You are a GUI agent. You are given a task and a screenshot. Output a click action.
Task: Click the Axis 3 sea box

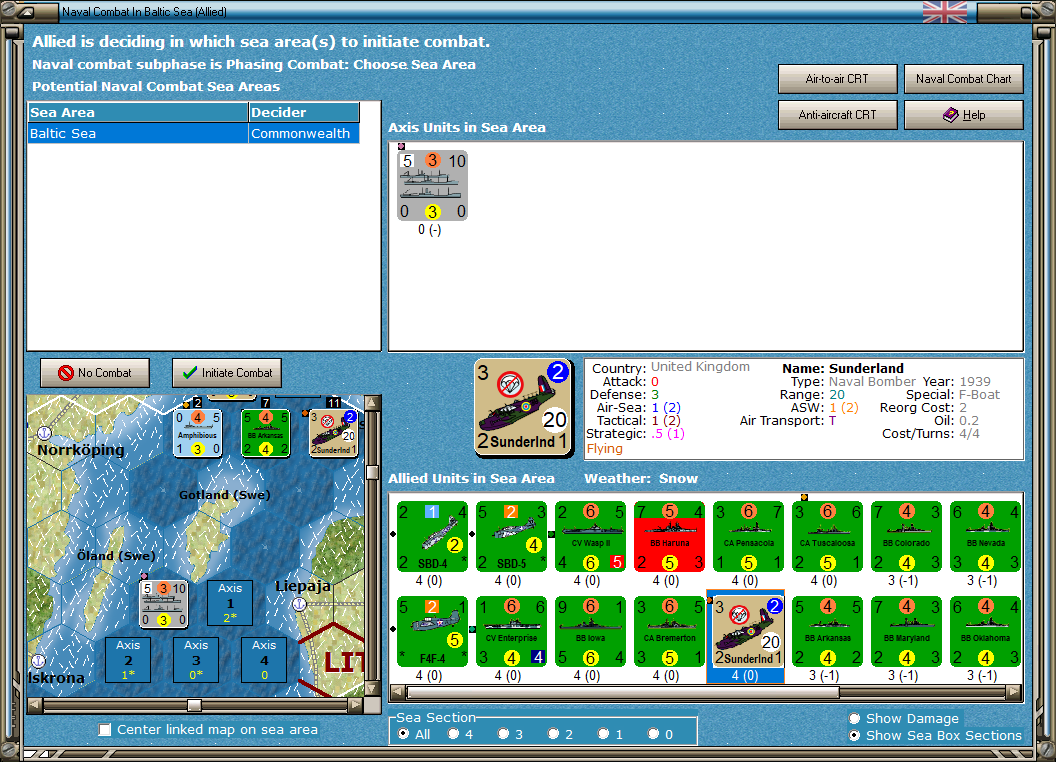tap(196, 660)
